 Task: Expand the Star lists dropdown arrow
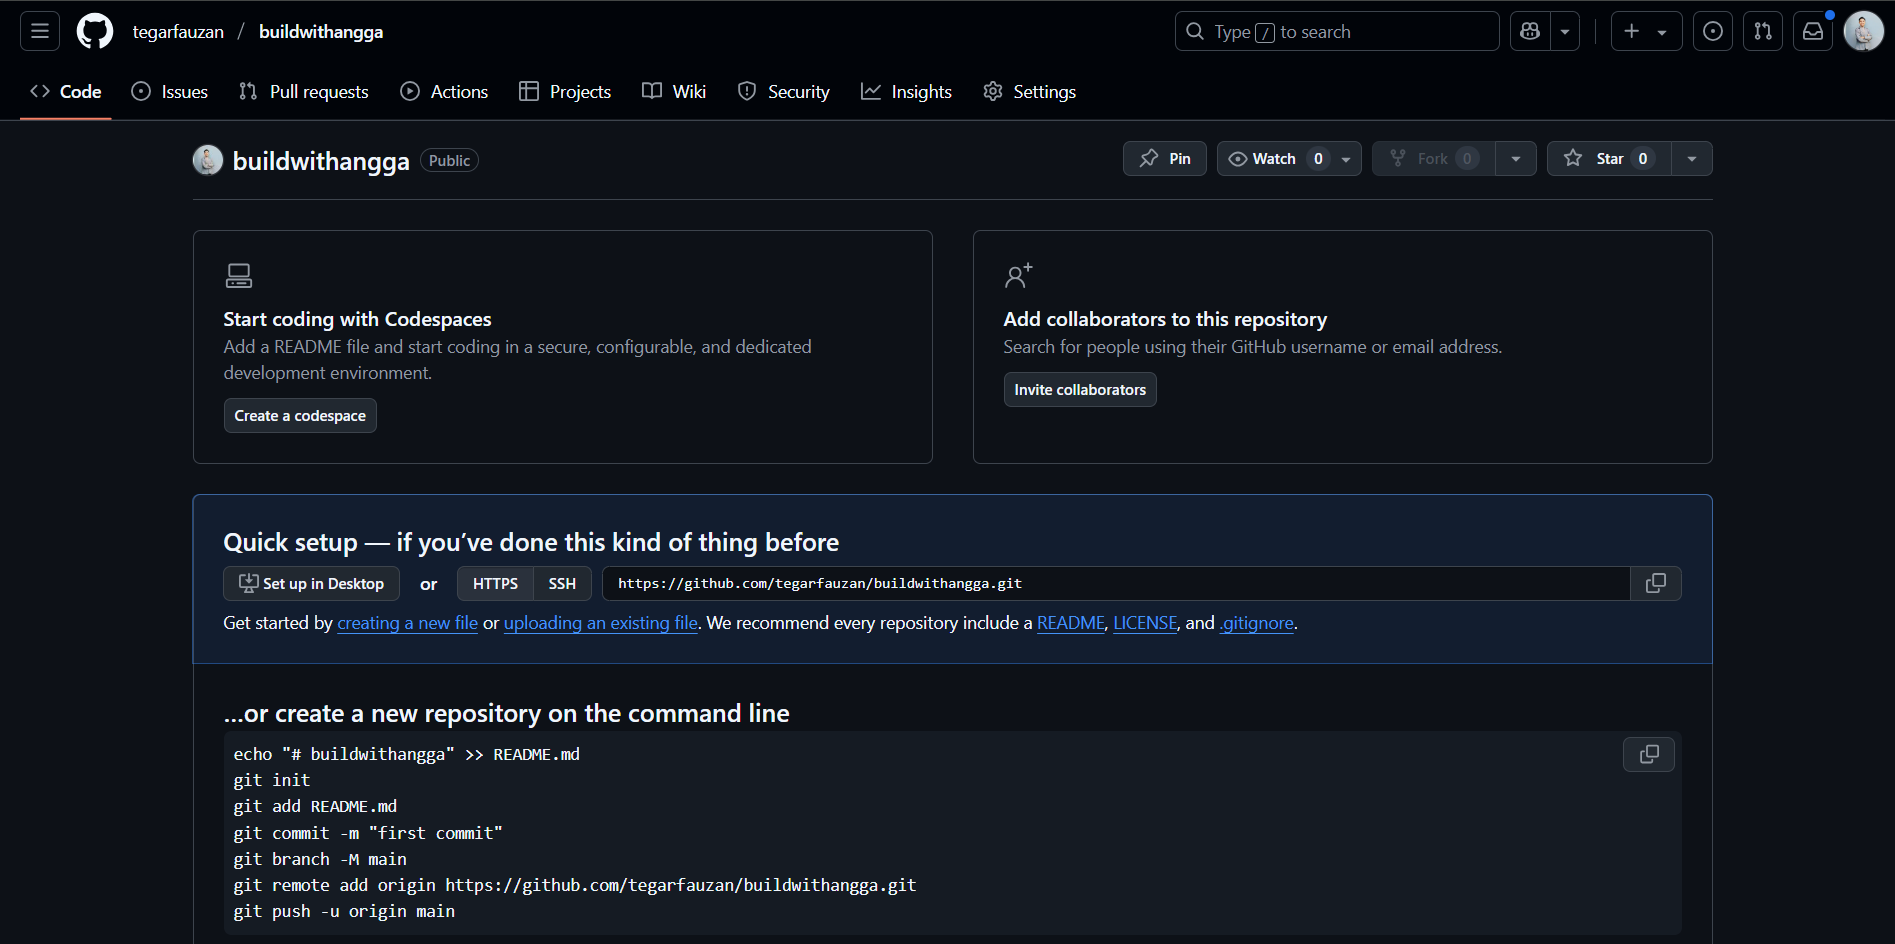coord(1692,159)
